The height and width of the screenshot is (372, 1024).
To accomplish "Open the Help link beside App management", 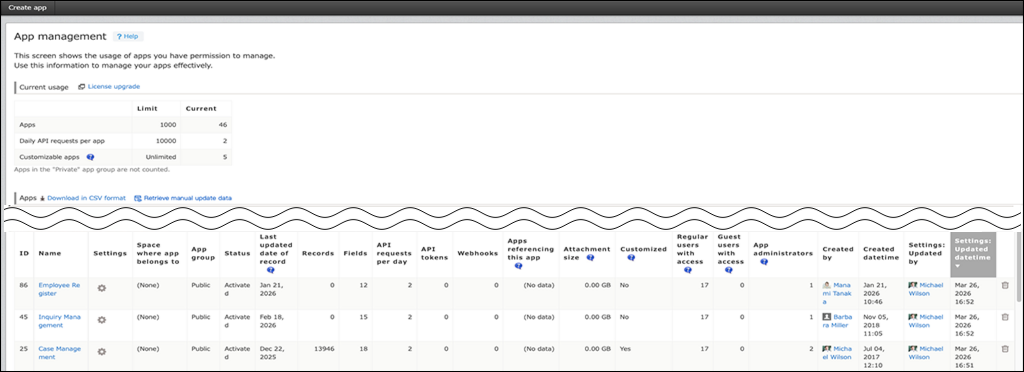I will (127, 37).
